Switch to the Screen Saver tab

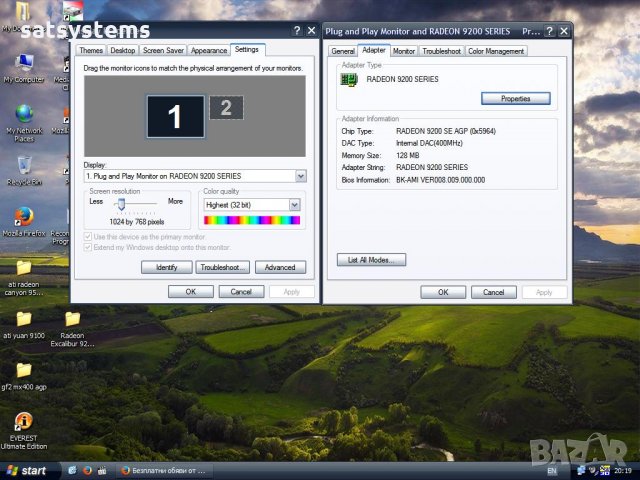pyautogui.click(x=162, y=50)
